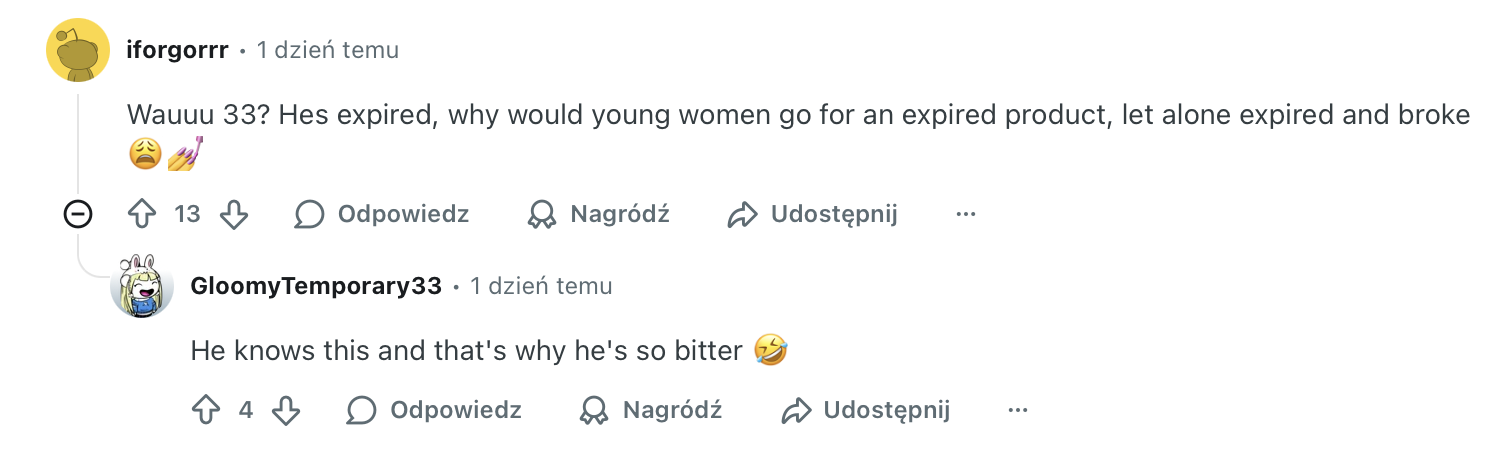Open more options on GloomyTemporary33's reply
The width and height of the screenshot is (1504, 466).
tap(1018, 410)
